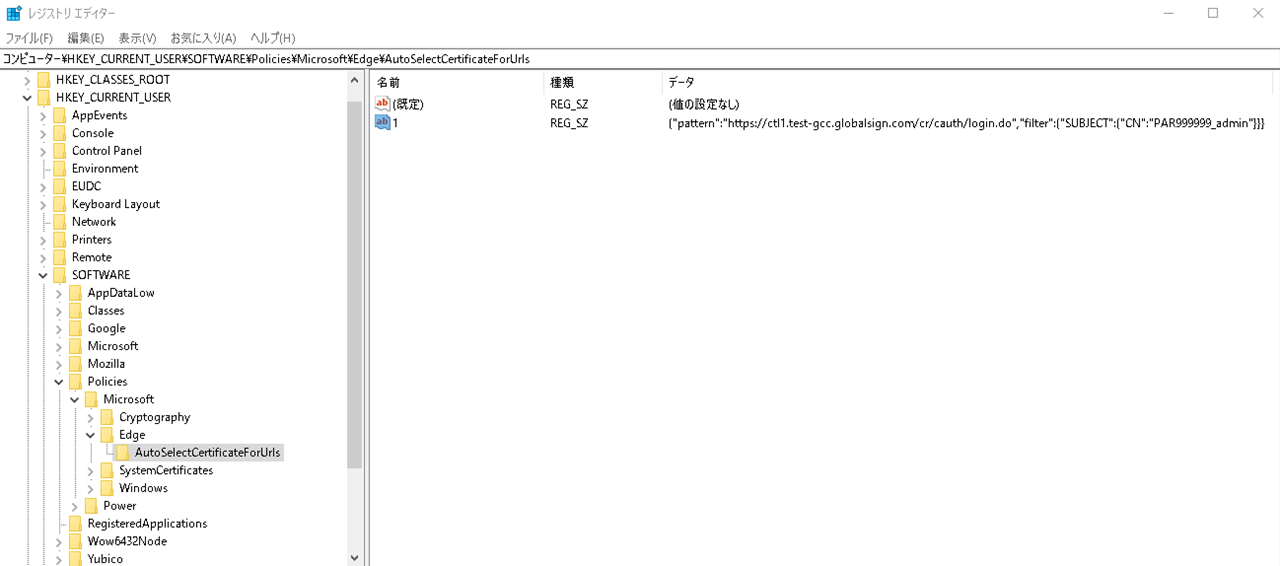
Task: Collapse the Edge key
Action: pyautogui.click(x=91, y=435)
